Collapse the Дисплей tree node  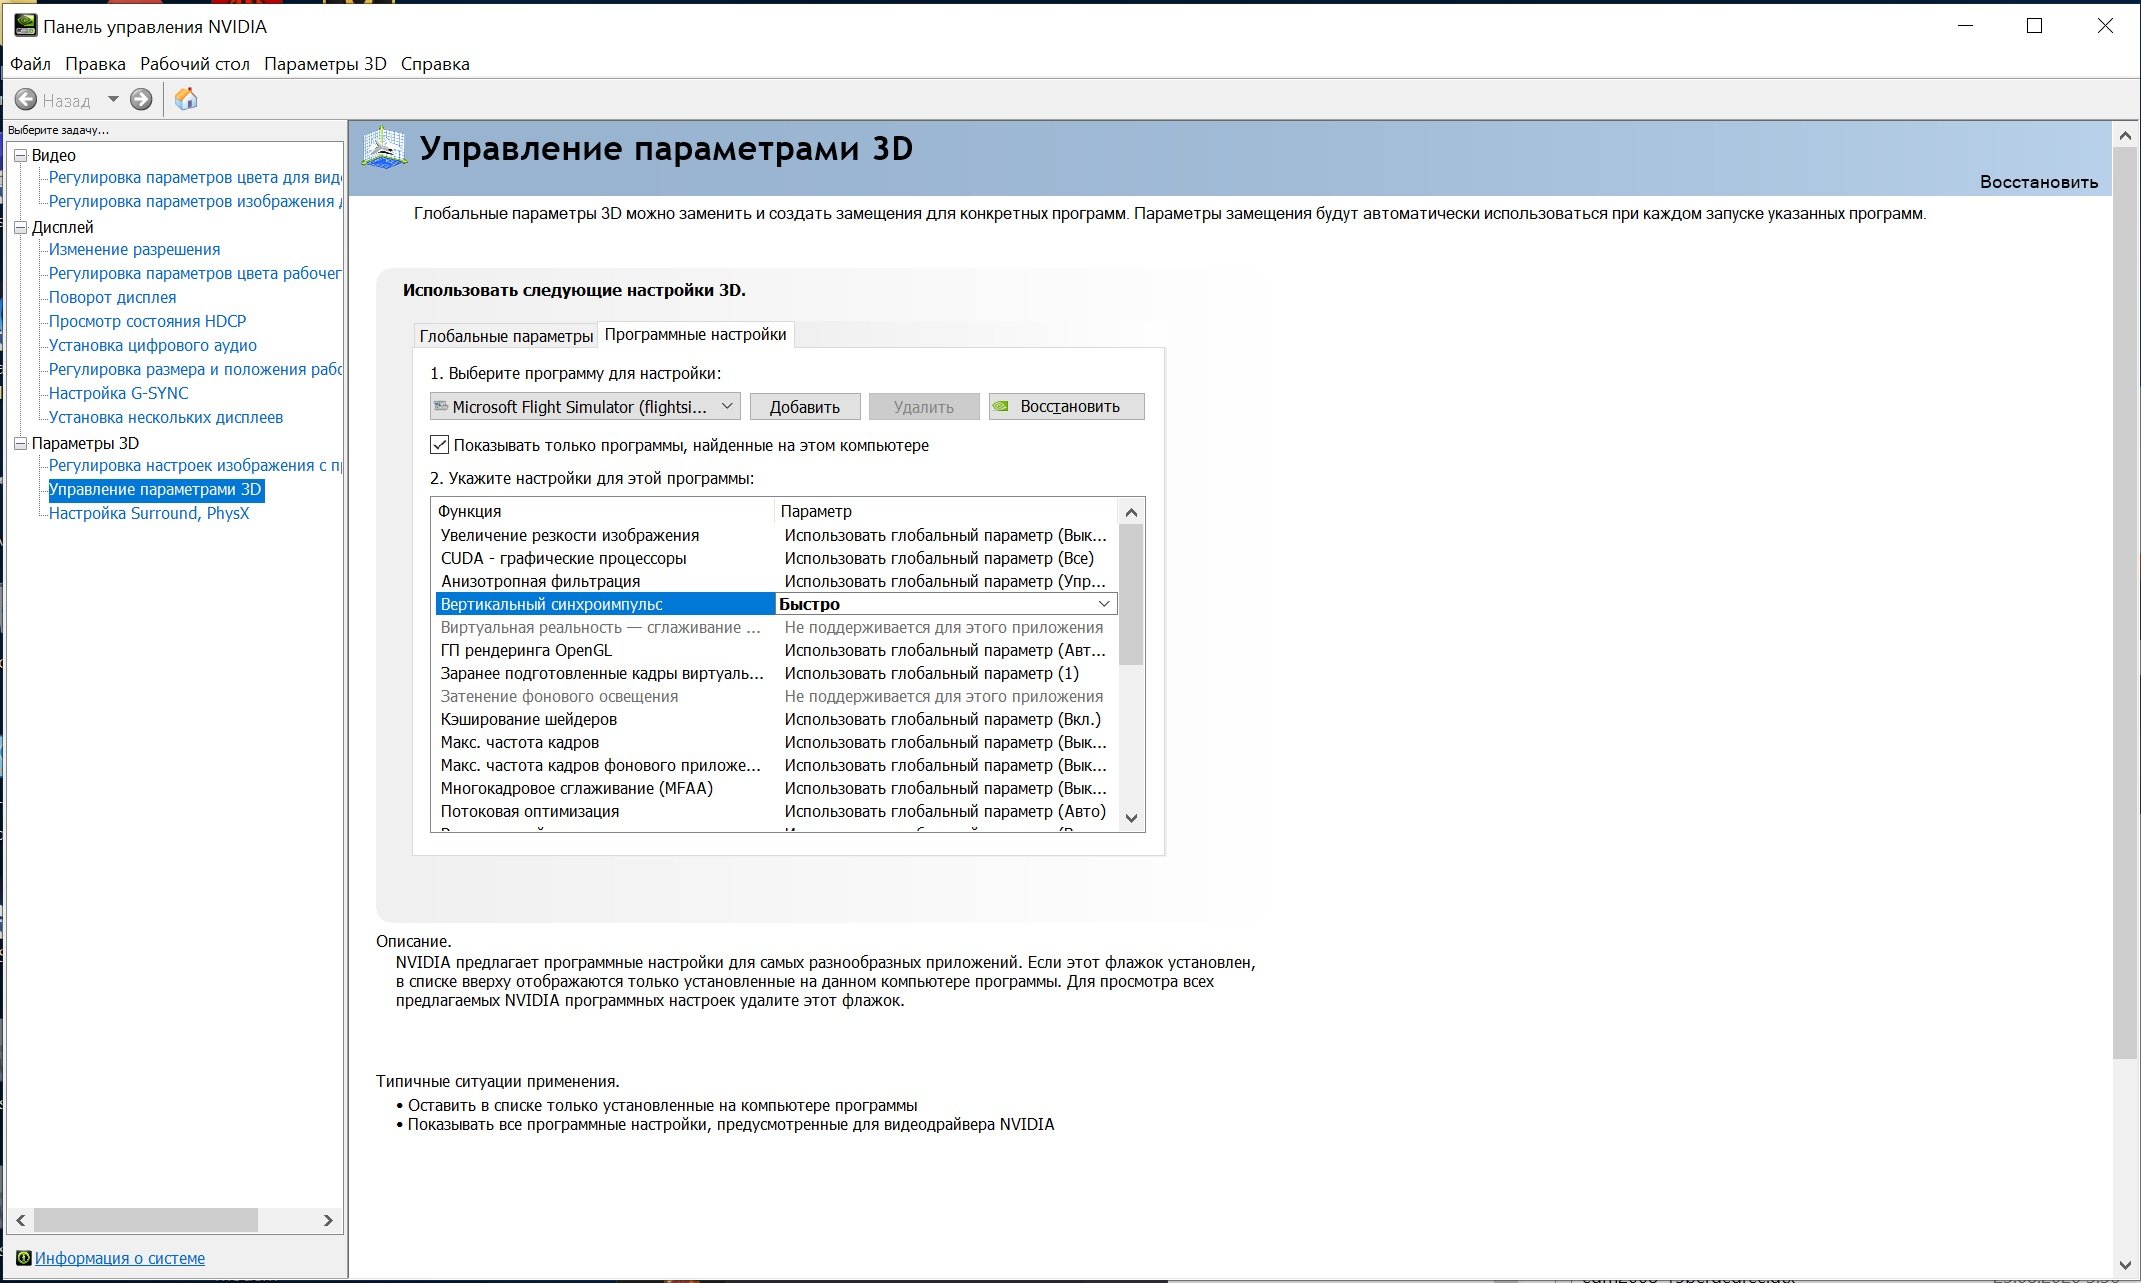click(19, 227)
